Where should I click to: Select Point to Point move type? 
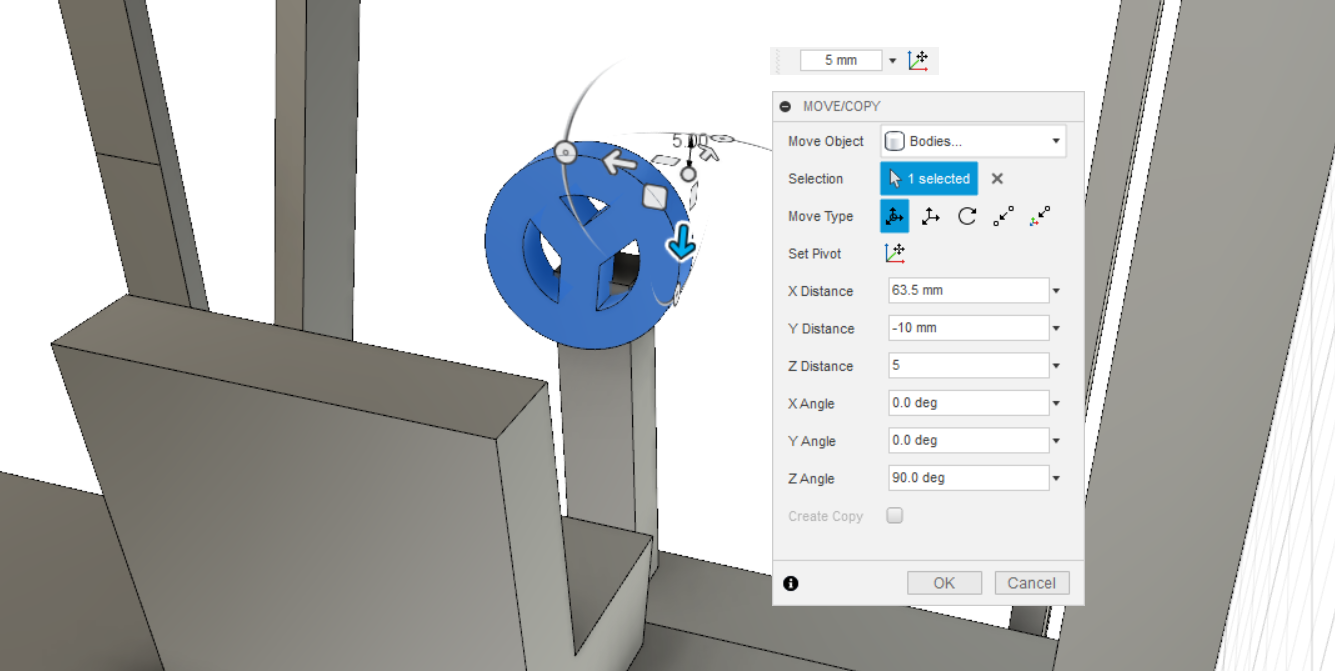(1003, 216)
